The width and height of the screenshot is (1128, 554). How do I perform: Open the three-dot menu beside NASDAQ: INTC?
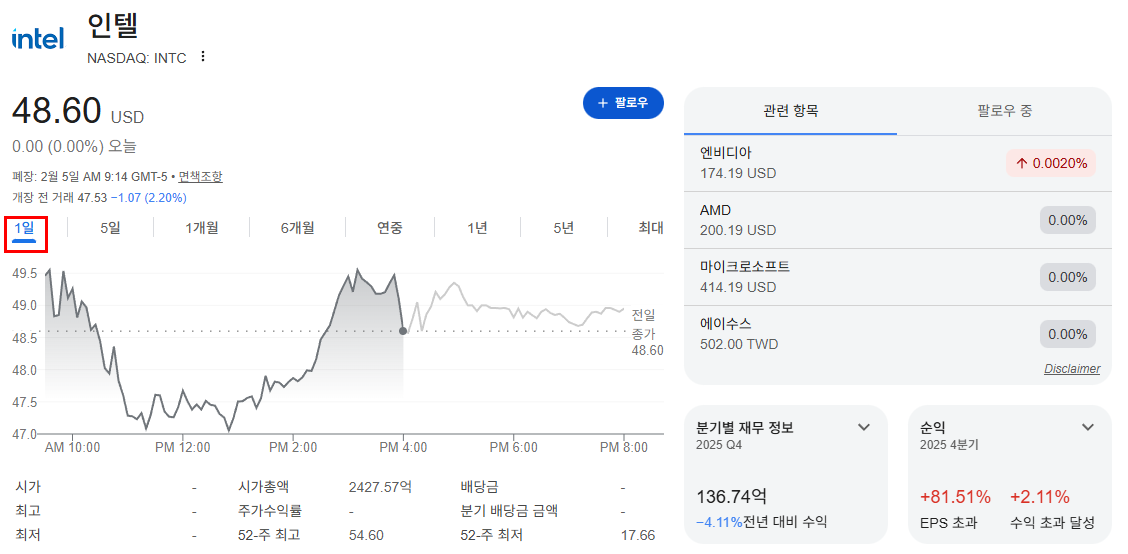pyautogui.click(x=203, y=57)
